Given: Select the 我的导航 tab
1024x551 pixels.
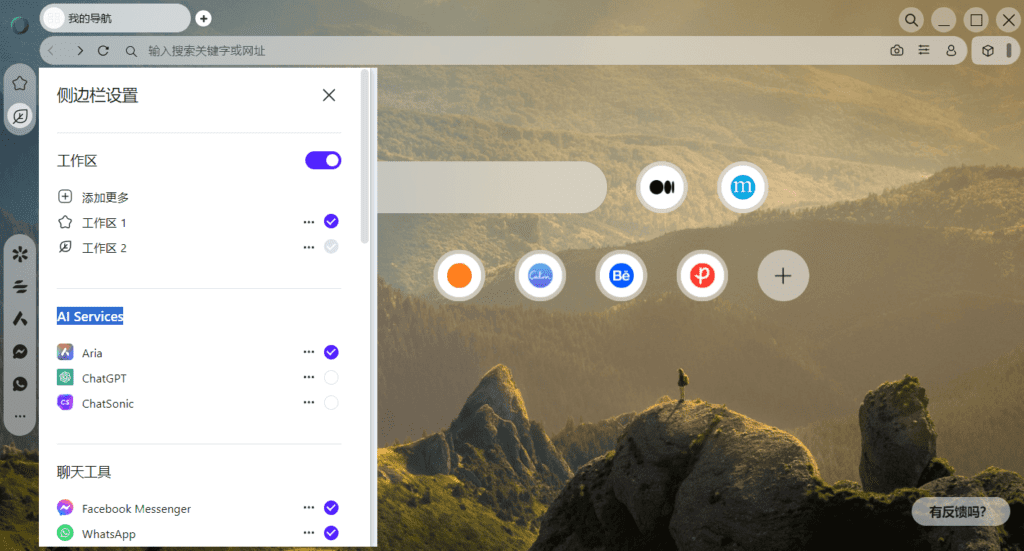Looking at the screenshot, I should coord(115,18).
